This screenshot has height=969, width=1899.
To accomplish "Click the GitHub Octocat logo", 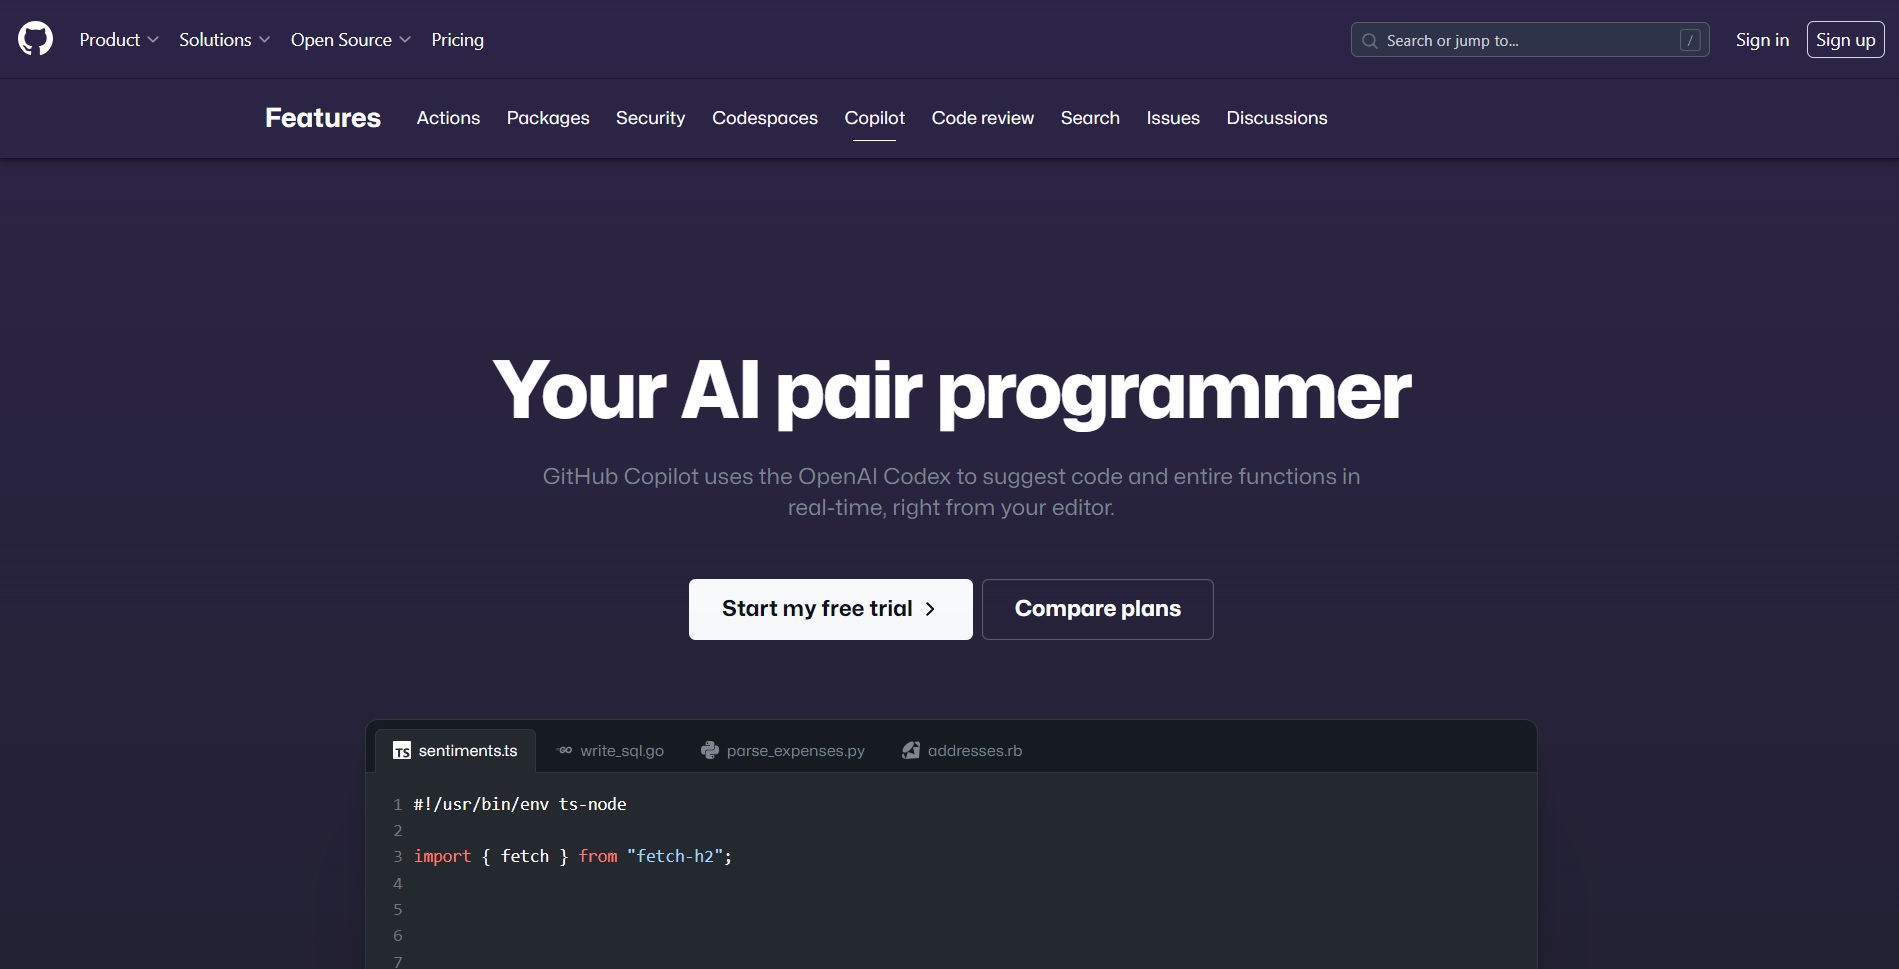I will pos(36,39).
